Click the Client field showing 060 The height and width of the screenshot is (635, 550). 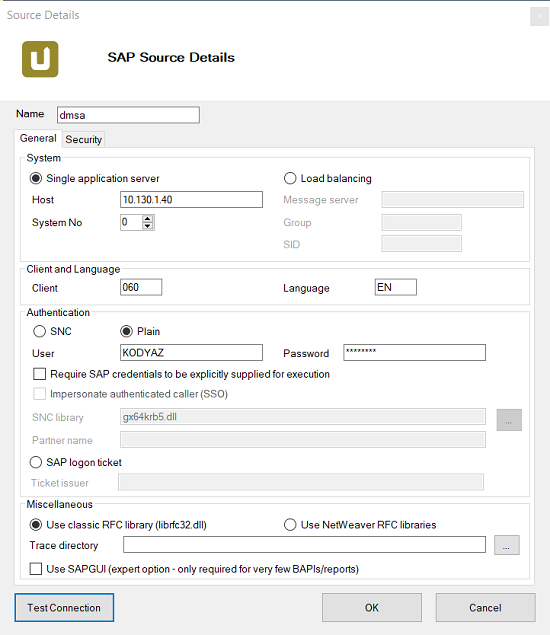141,287
